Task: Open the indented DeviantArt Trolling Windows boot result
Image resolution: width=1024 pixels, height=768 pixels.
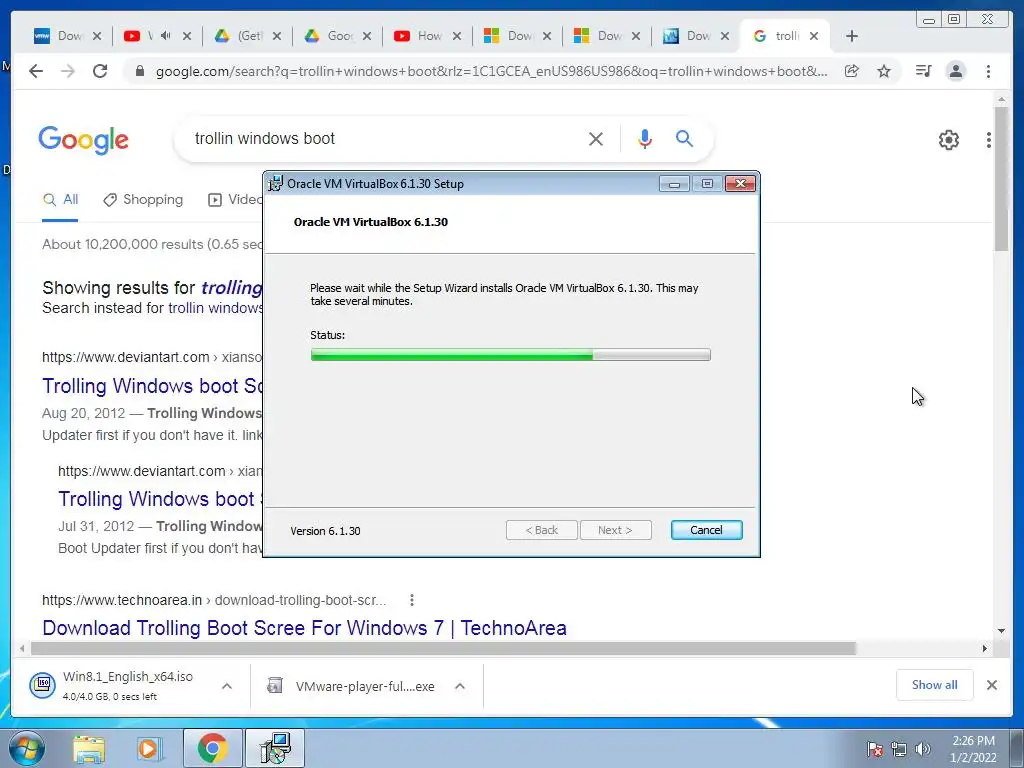Action: 160,499
